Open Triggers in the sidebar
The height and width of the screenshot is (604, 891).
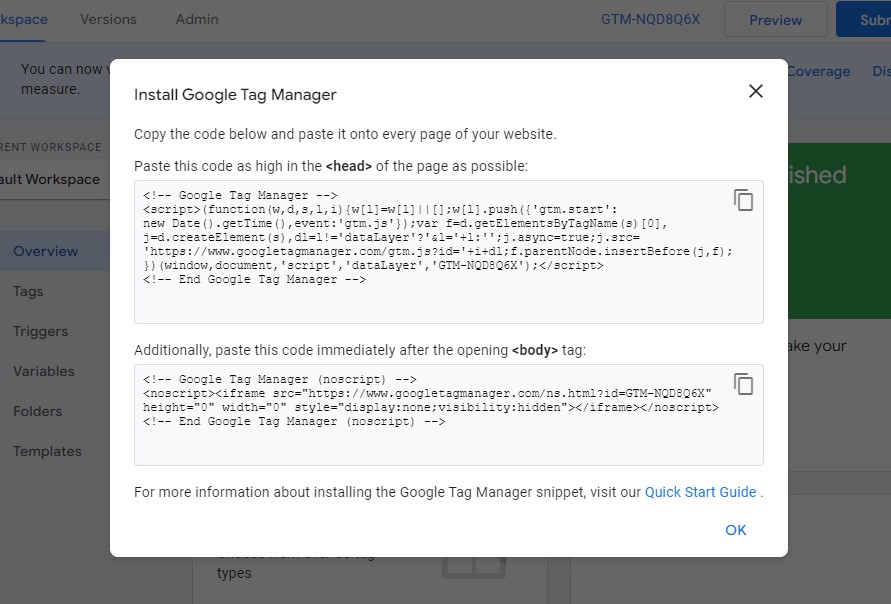point(40,331)
